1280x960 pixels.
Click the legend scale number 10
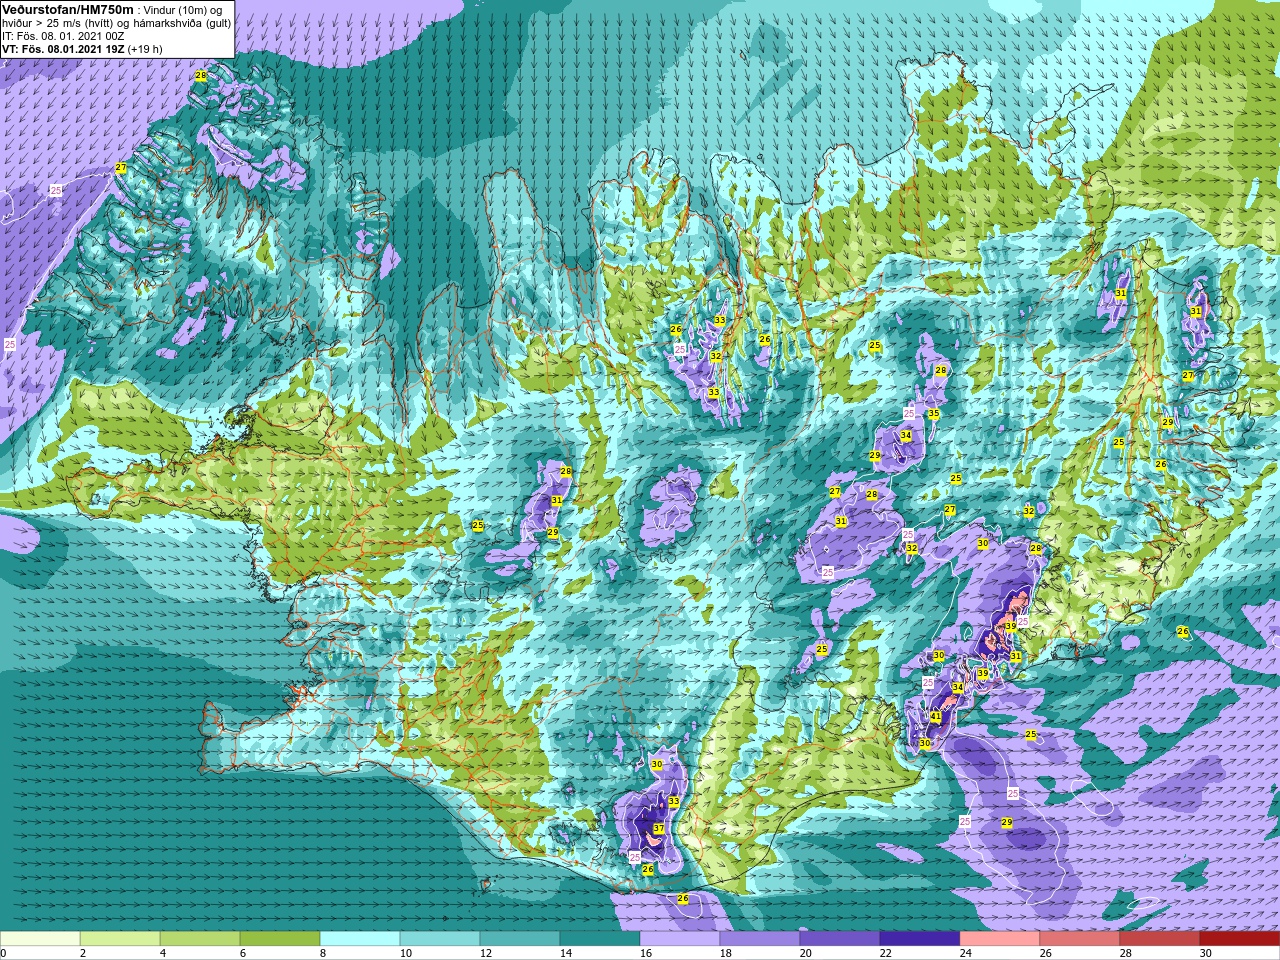click(404, 953)
